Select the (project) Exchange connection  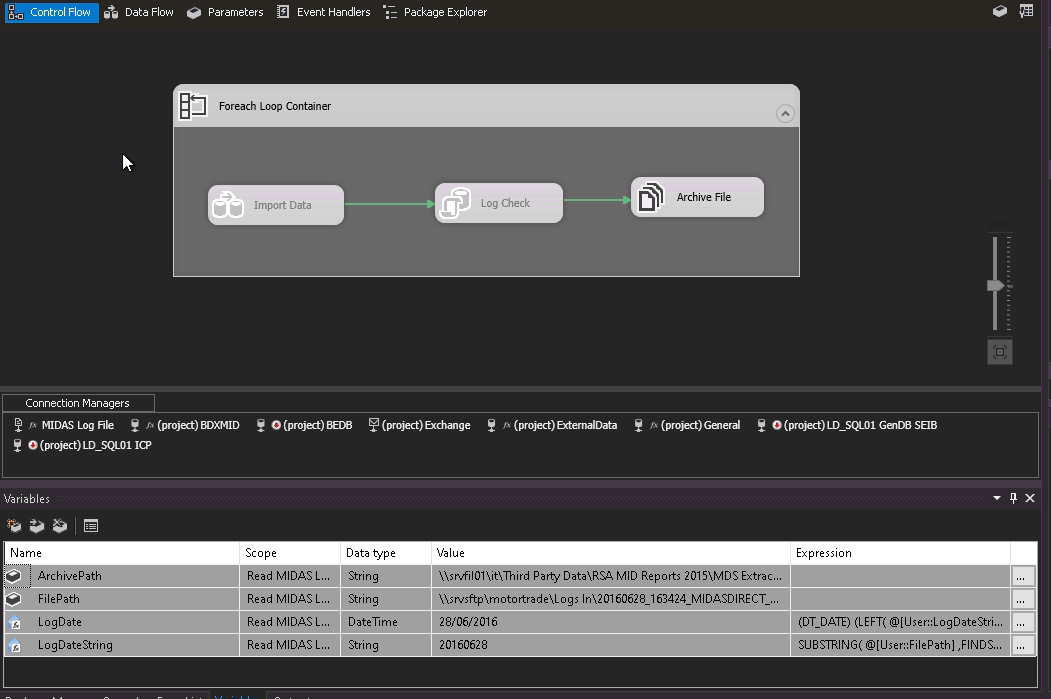[420, 425]
